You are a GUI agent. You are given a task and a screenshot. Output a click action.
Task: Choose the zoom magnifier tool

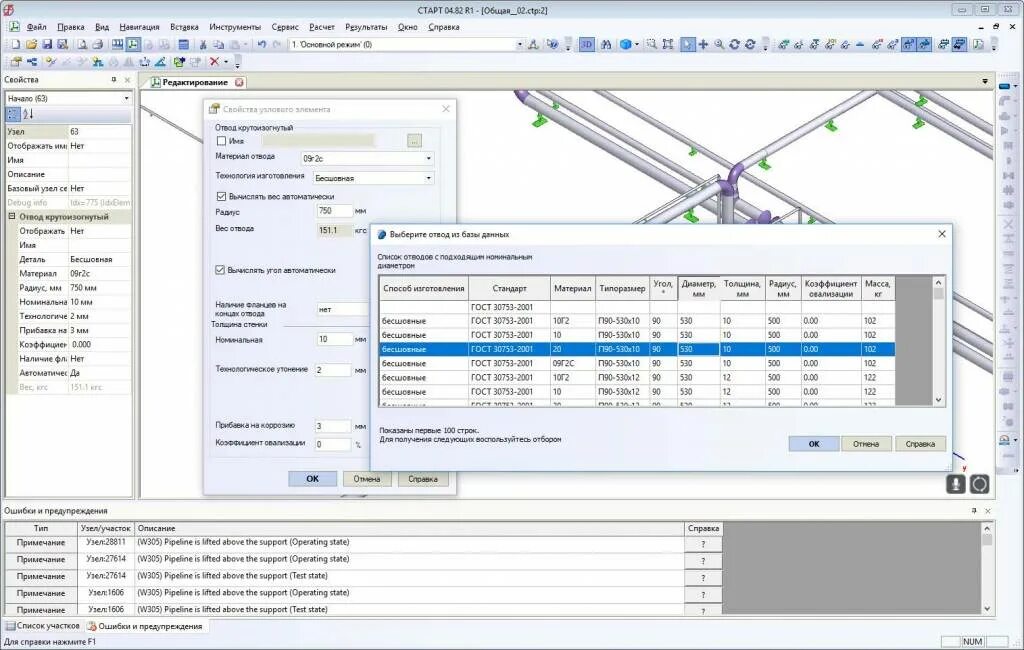[718, 44]
